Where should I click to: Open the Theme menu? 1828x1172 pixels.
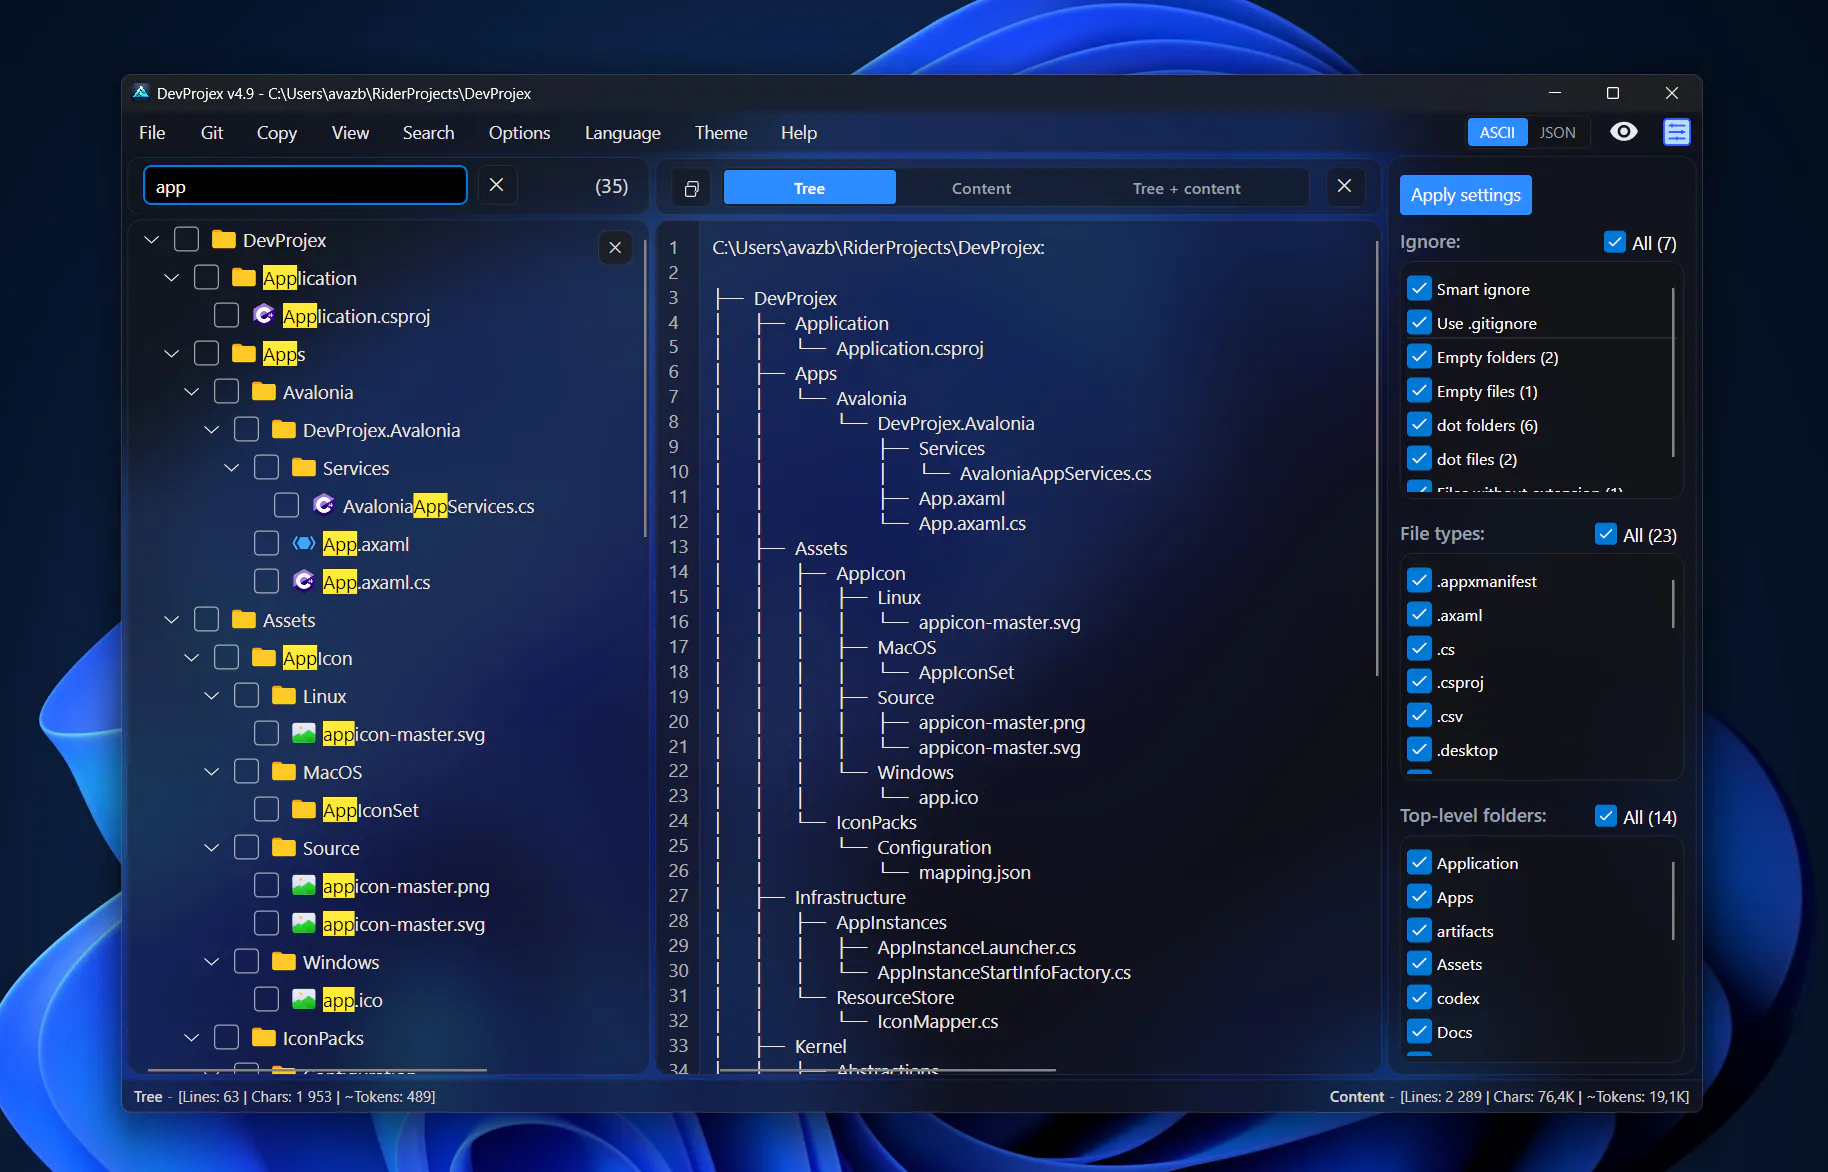pos(721,132)
